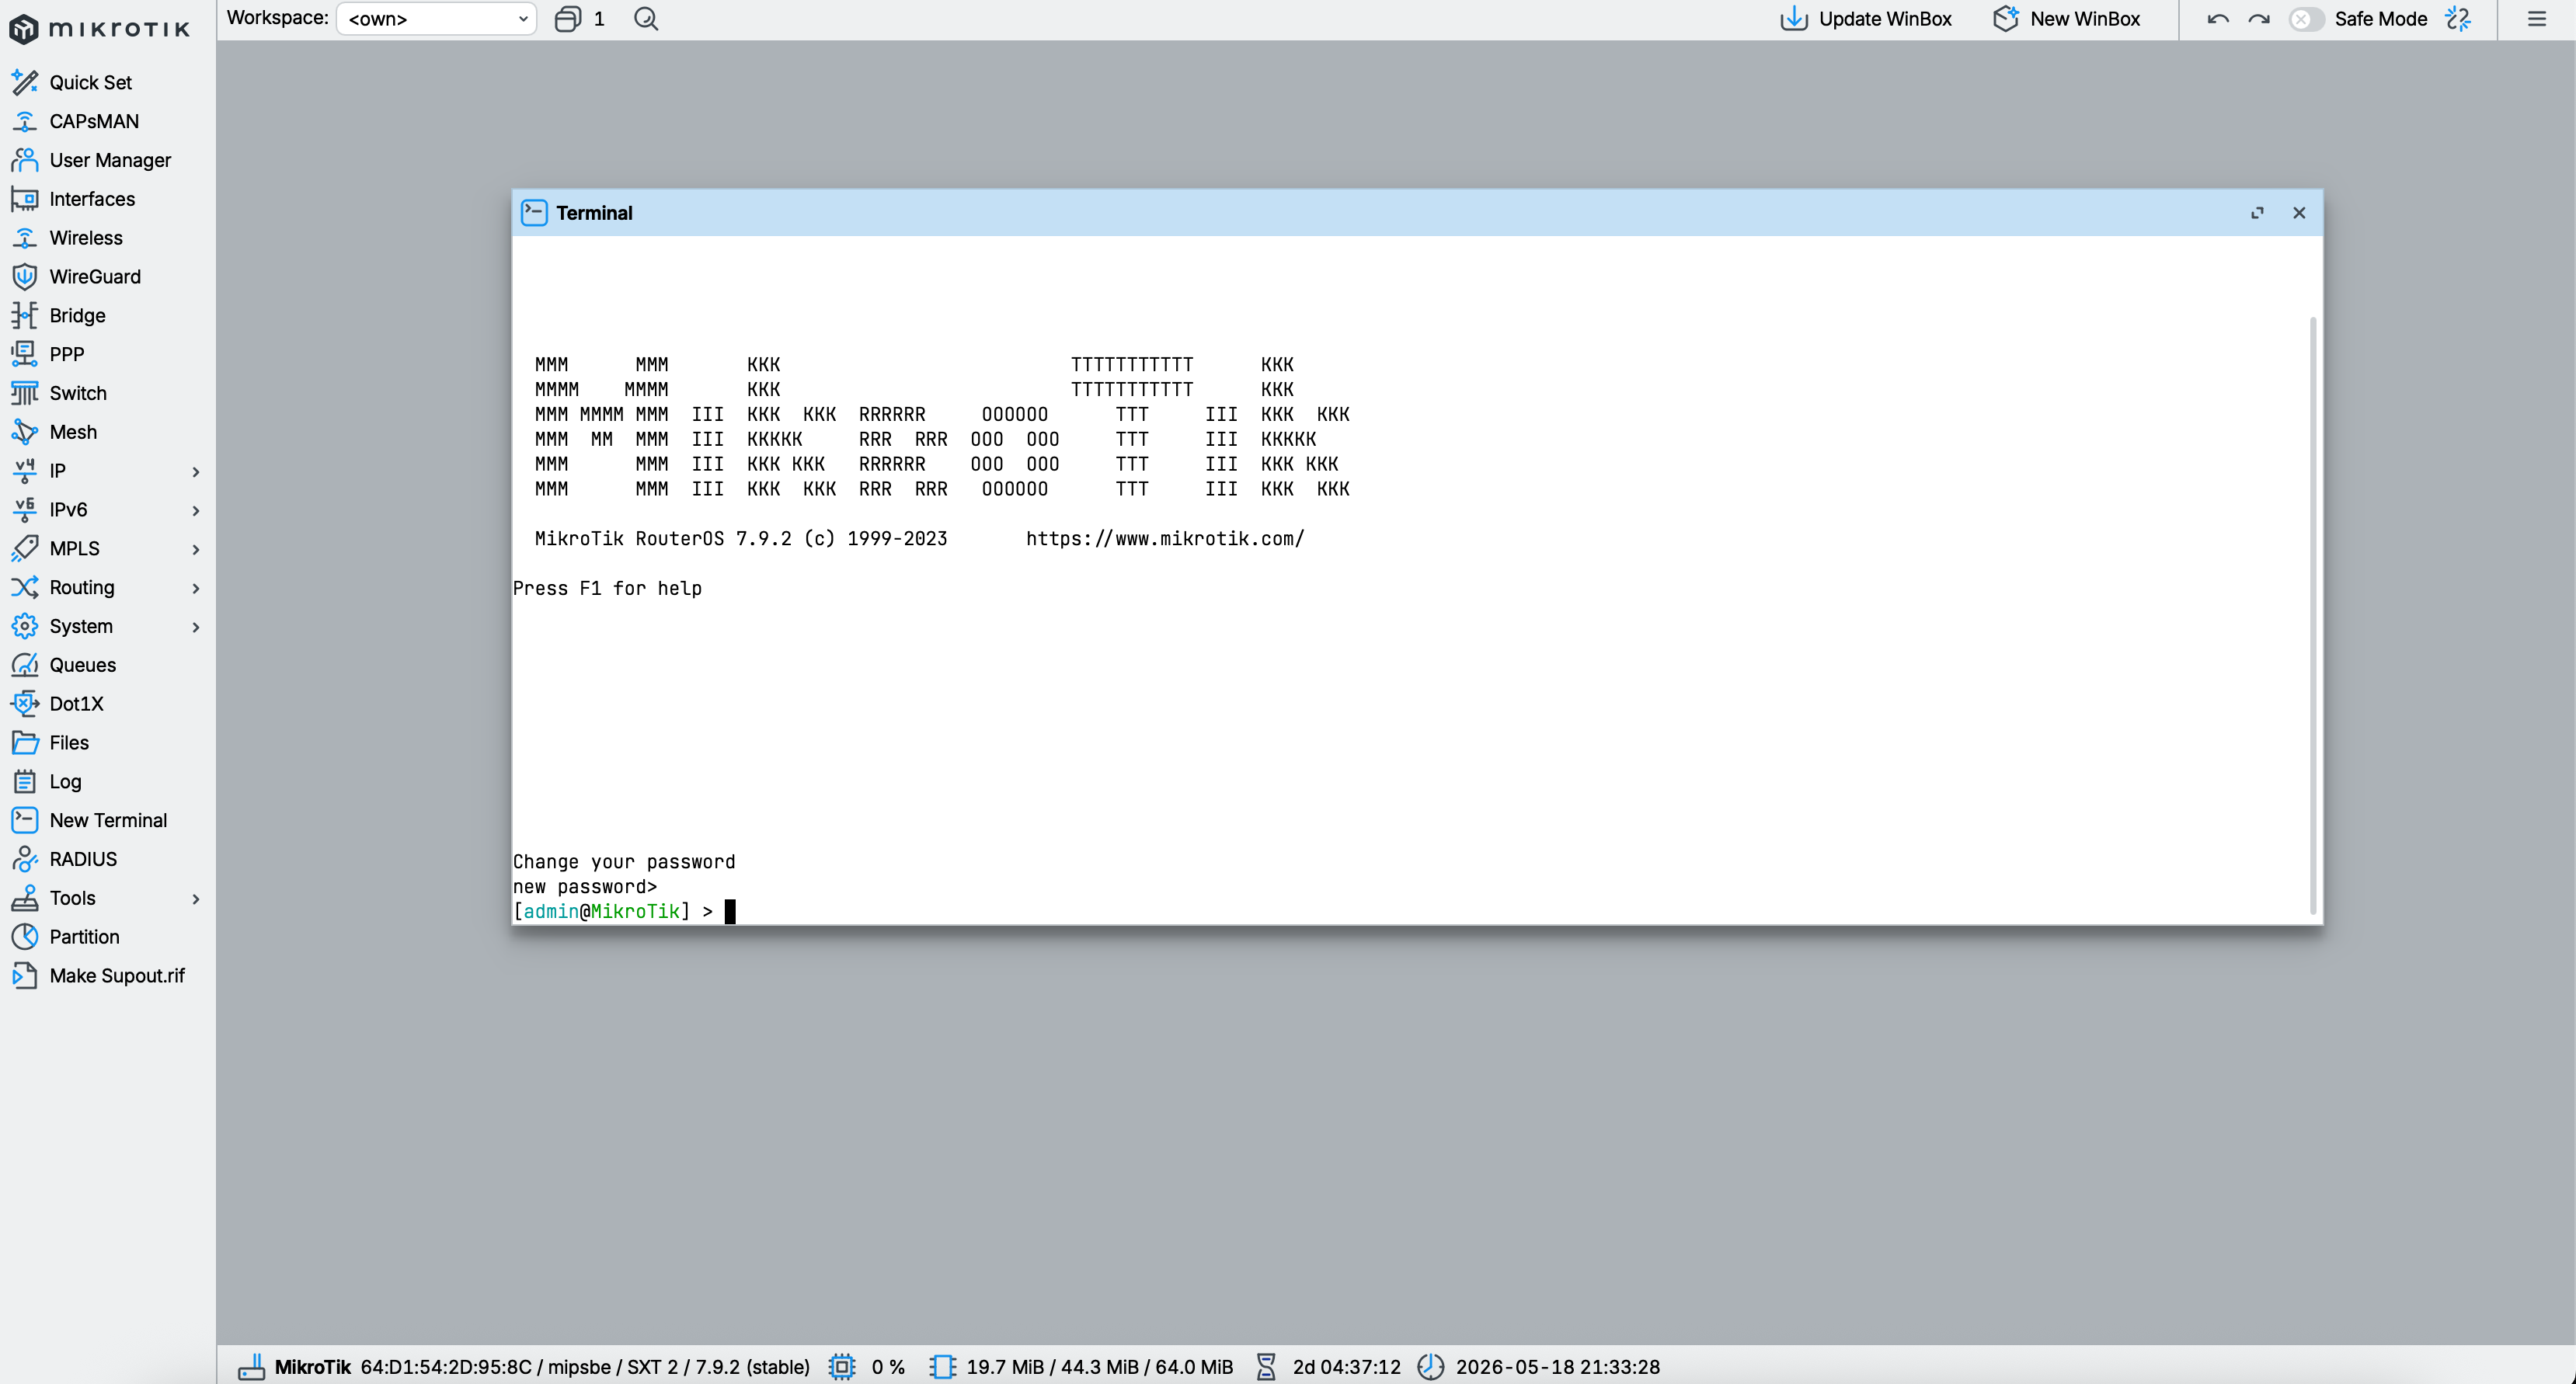Click the https://www.mikrotik.com/ text in terminal
The height and width of the screenshot is (1384, 2576).
pyautogui.click(x=1165, y=538)
